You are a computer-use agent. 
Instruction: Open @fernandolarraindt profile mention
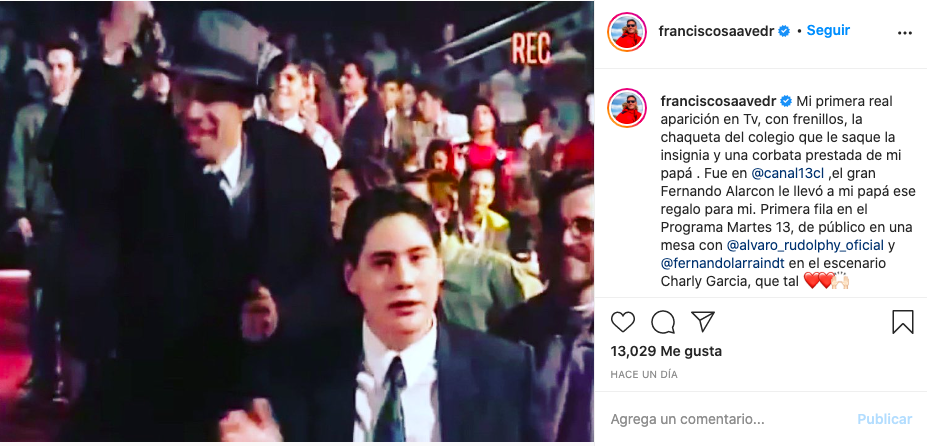point(720,263)
